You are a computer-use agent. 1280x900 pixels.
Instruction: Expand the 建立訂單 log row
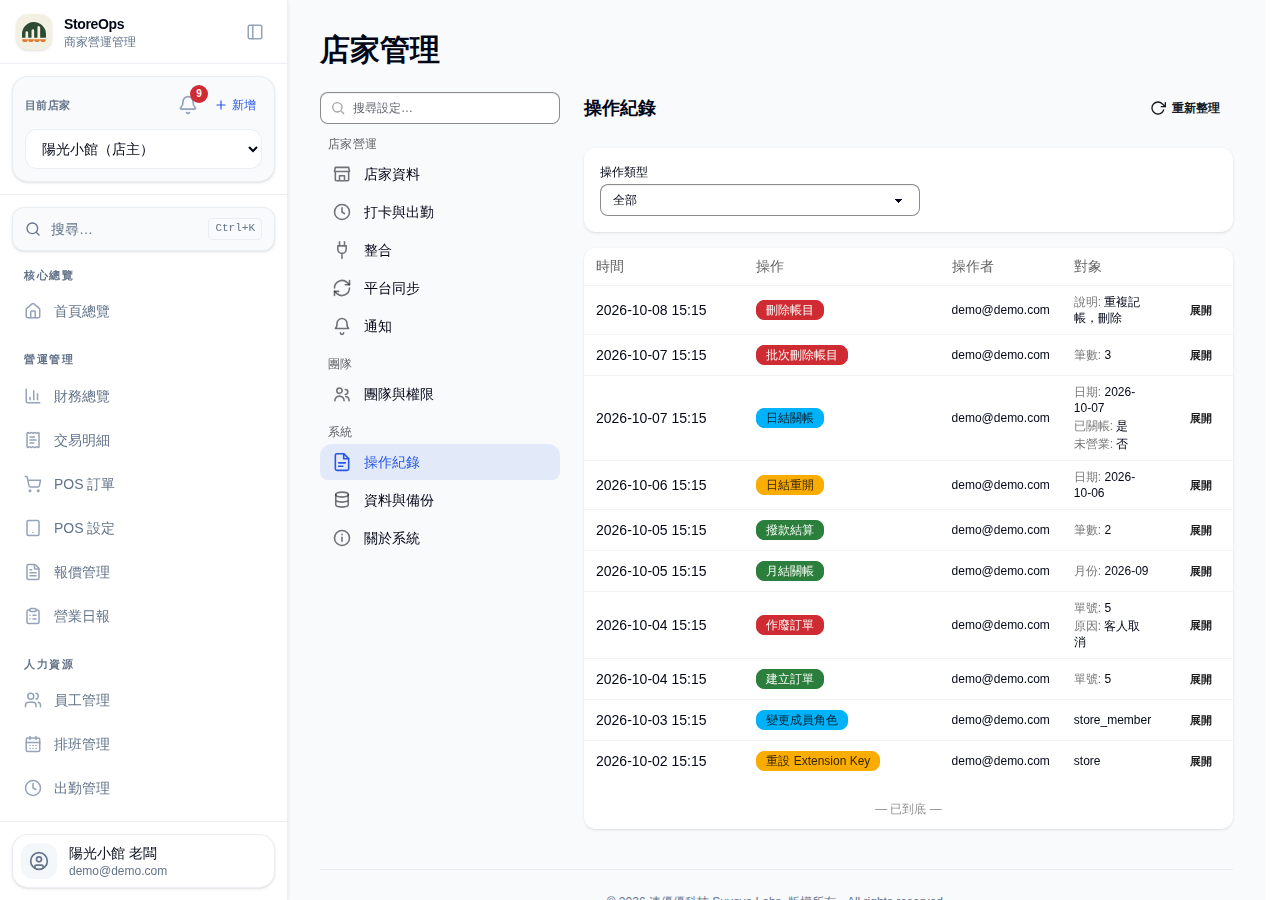point(1200,679)
